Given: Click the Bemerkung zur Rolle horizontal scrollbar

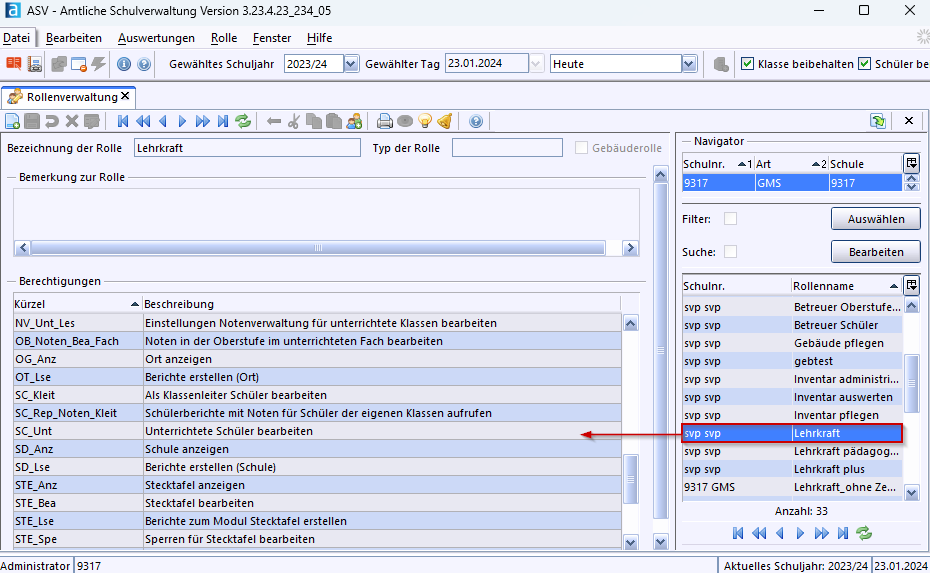Looking at the screenshot, I should [318, 247].
